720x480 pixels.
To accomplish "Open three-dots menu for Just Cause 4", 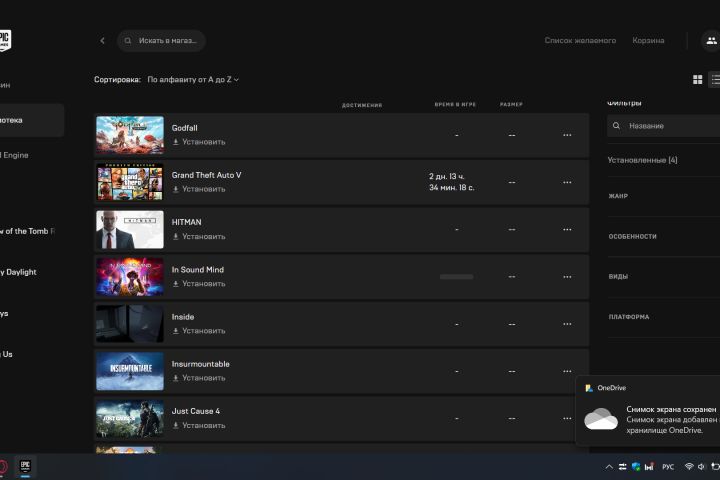I will [x=567, y=418].
